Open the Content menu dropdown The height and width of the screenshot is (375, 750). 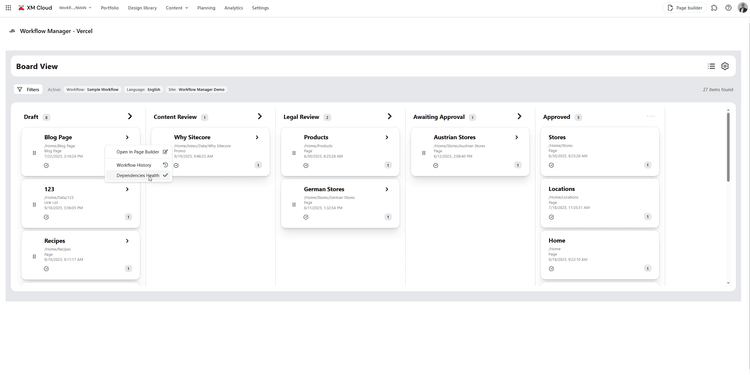tap(177, 8)
